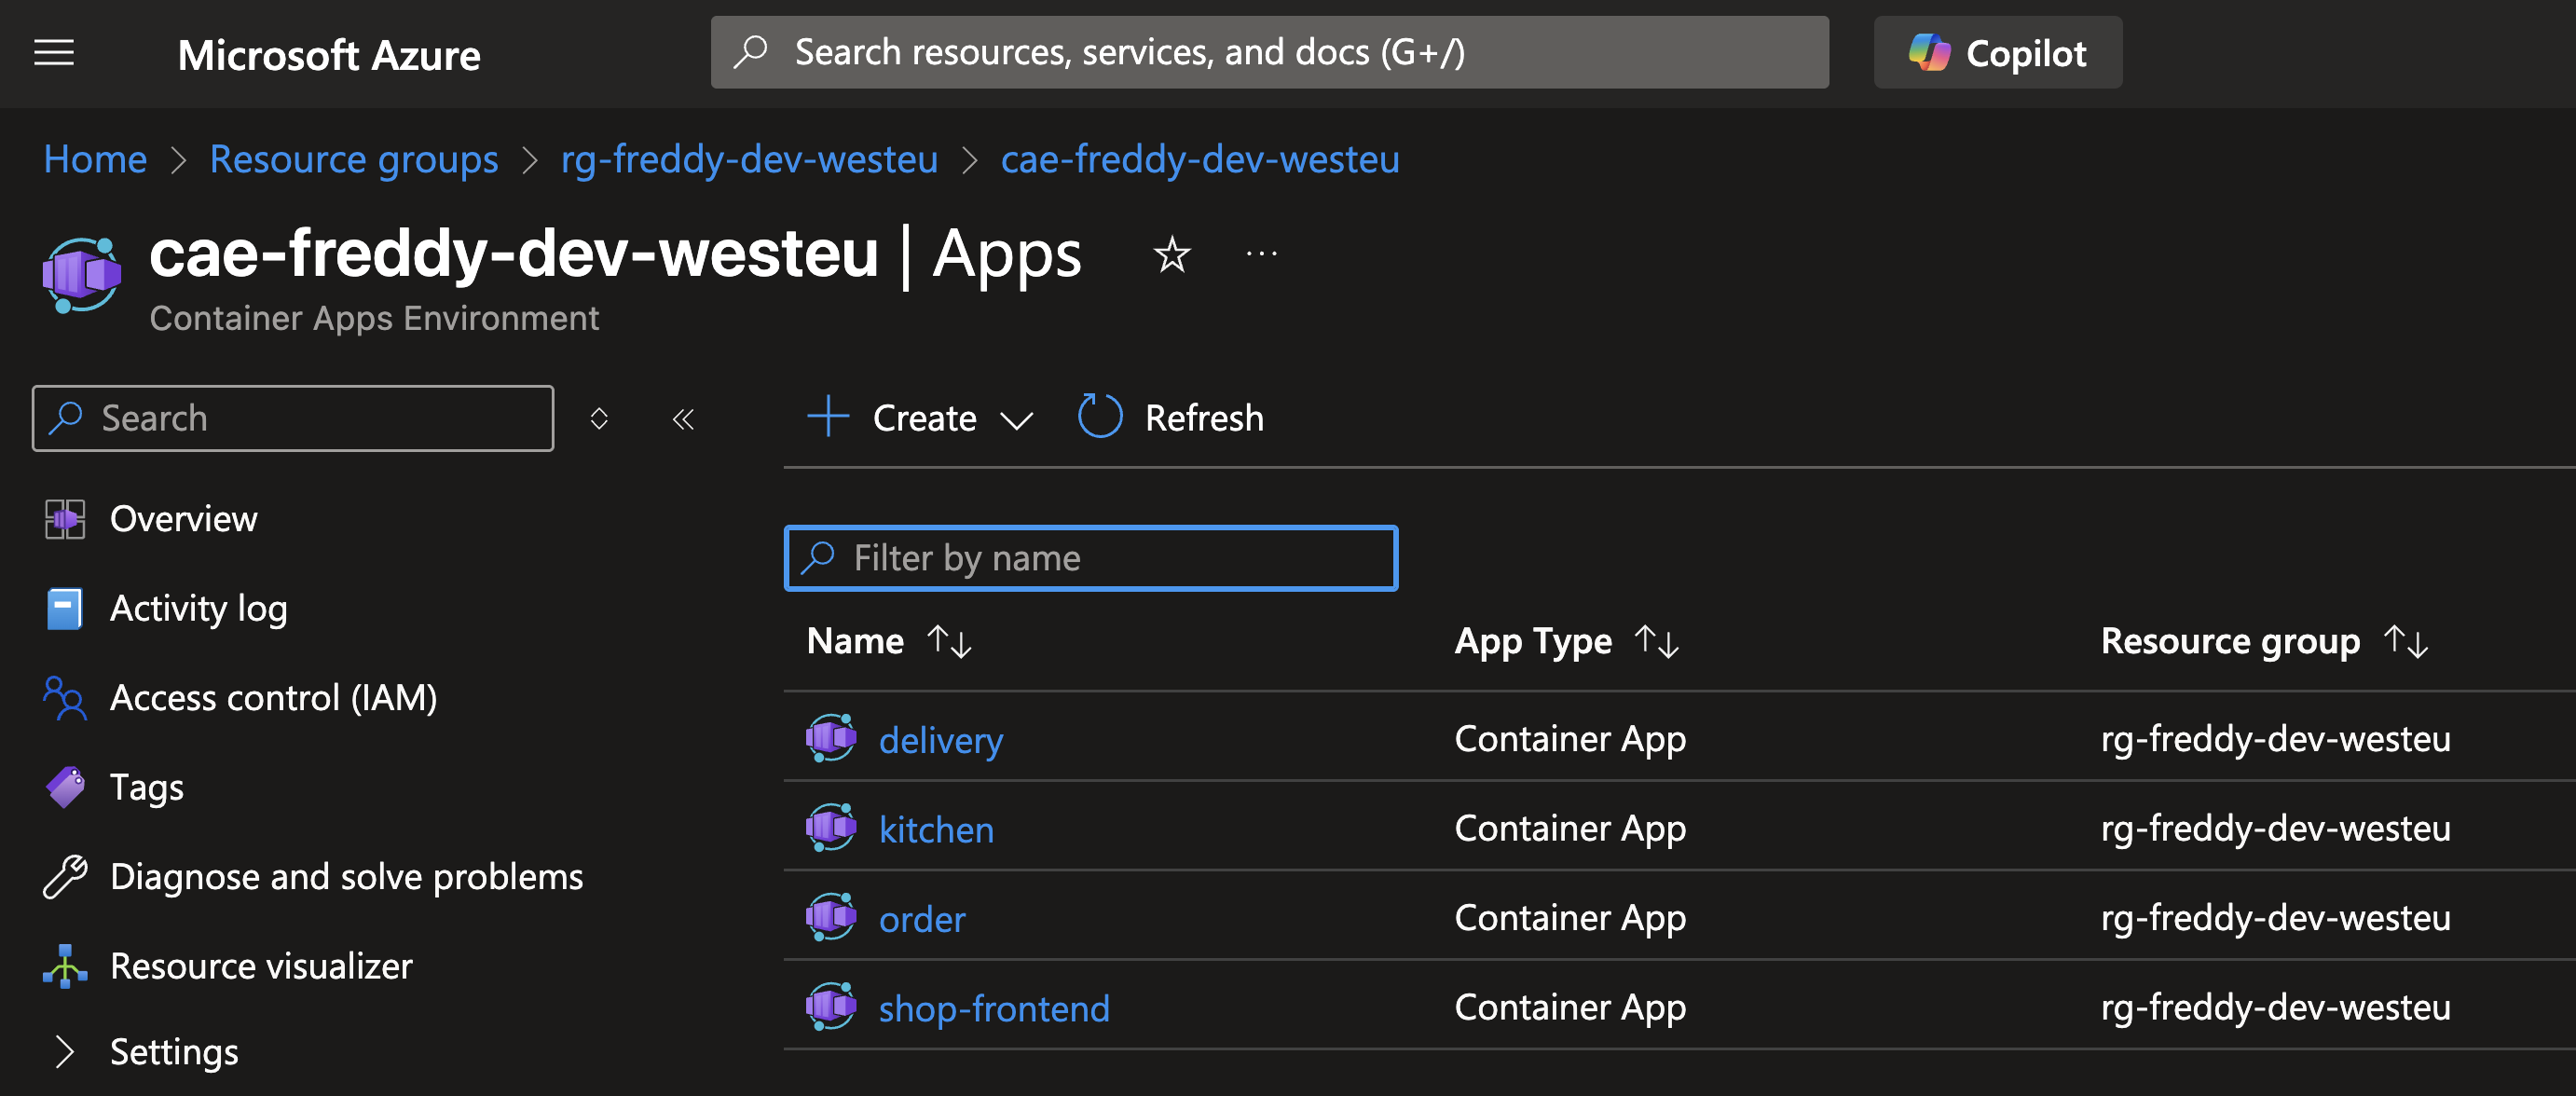Open the kitchen container app
The width and height of the screenshot is (2576, 1096).
(936, 829)
